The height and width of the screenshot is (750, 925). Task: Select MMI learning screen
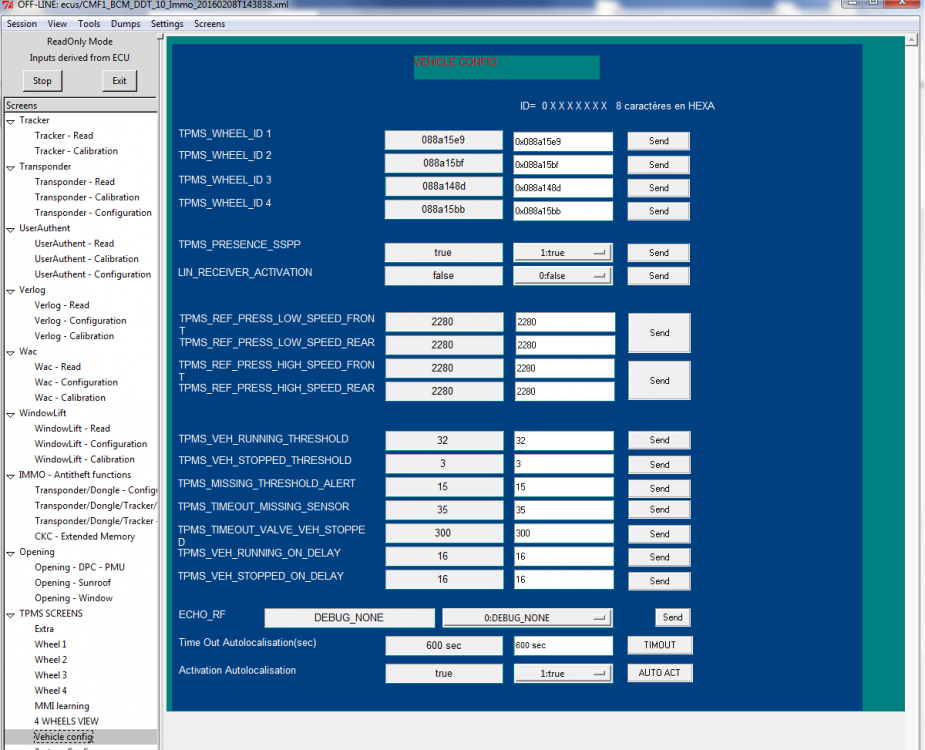pyautogui.click(x=62, y=706)
